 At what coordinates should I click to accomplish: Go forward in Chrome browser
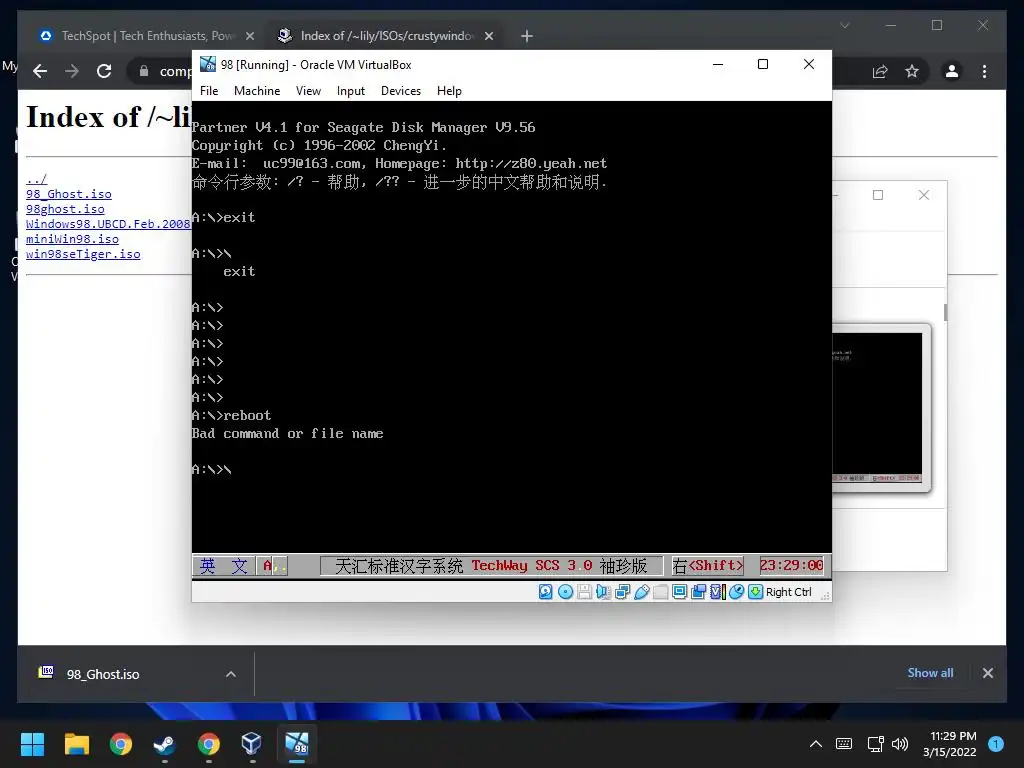tap(72, 71)
